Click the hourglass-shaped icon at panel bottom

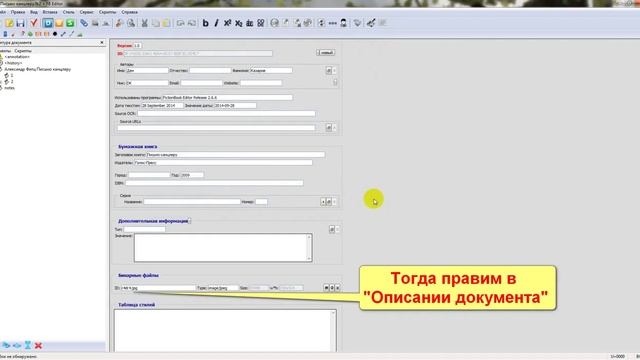(27, 346)
